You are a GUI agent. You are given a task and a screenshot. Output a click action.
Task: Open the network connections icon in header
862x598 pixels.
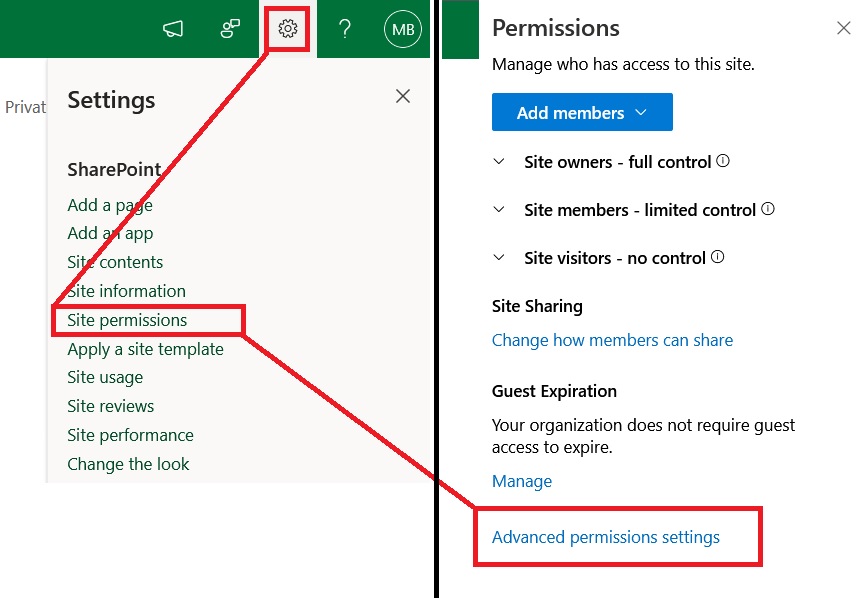230,30
